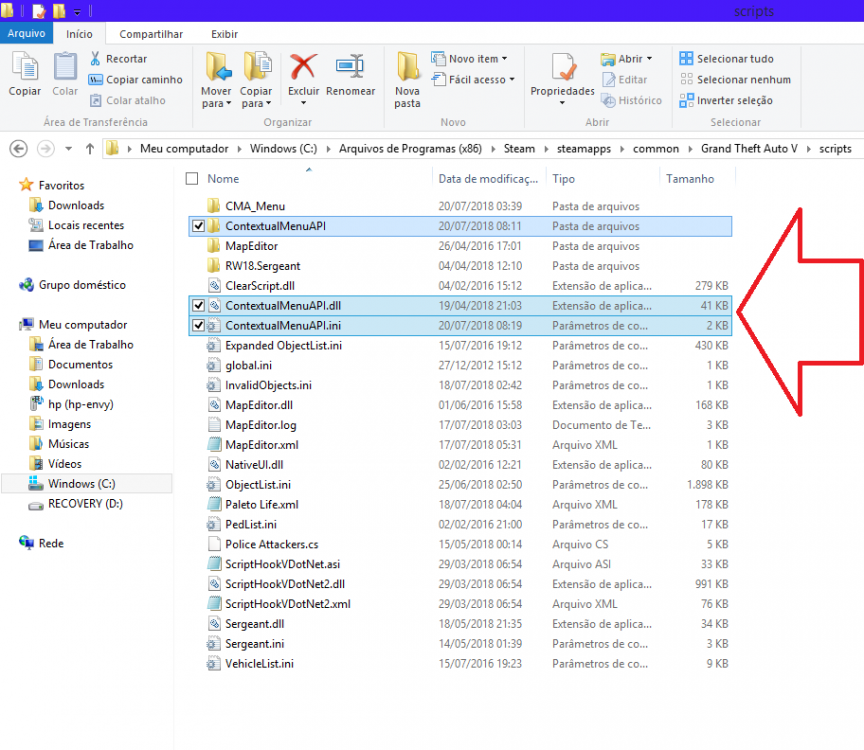Viewport: 864px width, 750px height.
Task: Click the Copiar ribbon icon
Action: 25,67
